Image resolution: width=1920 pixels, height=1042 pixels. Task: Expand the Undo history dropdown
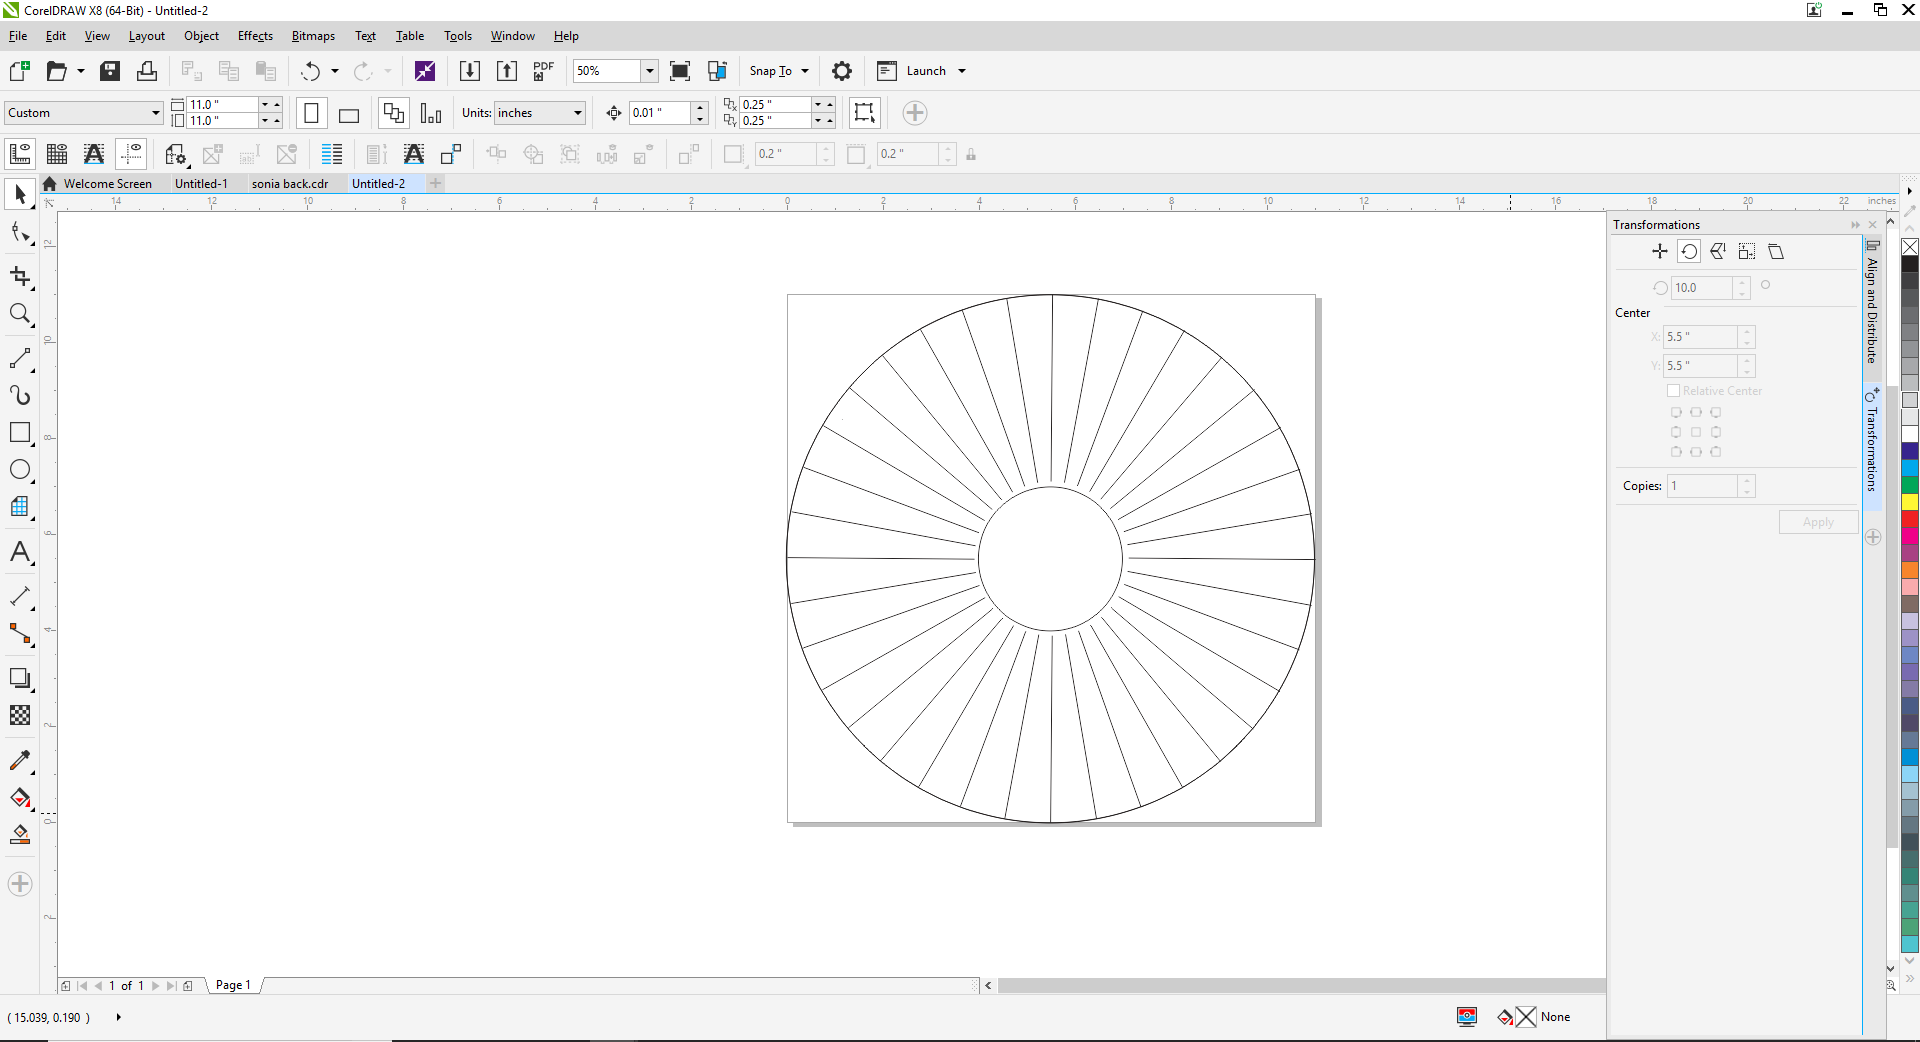click(x=335, y=71)
